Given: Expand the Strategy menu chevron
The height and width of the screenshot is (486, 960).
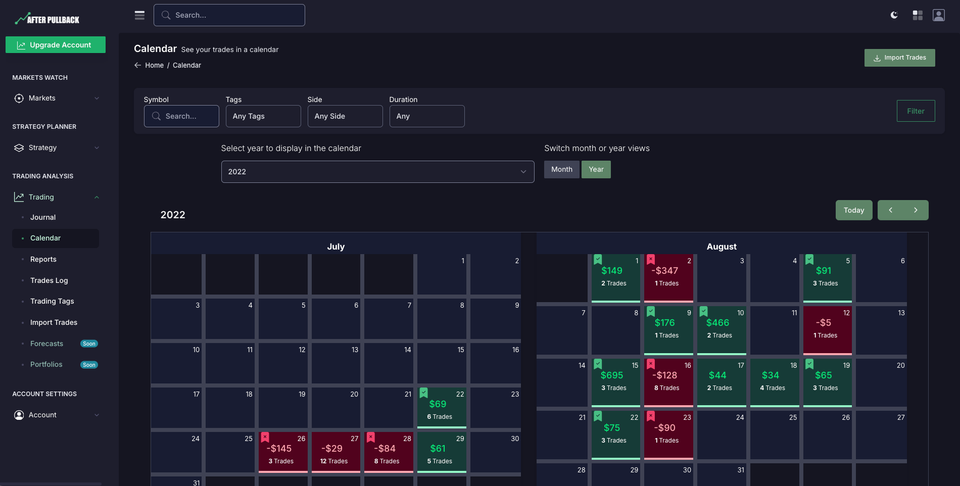Looking at the screenshot, I should click(x=96, y=148).
